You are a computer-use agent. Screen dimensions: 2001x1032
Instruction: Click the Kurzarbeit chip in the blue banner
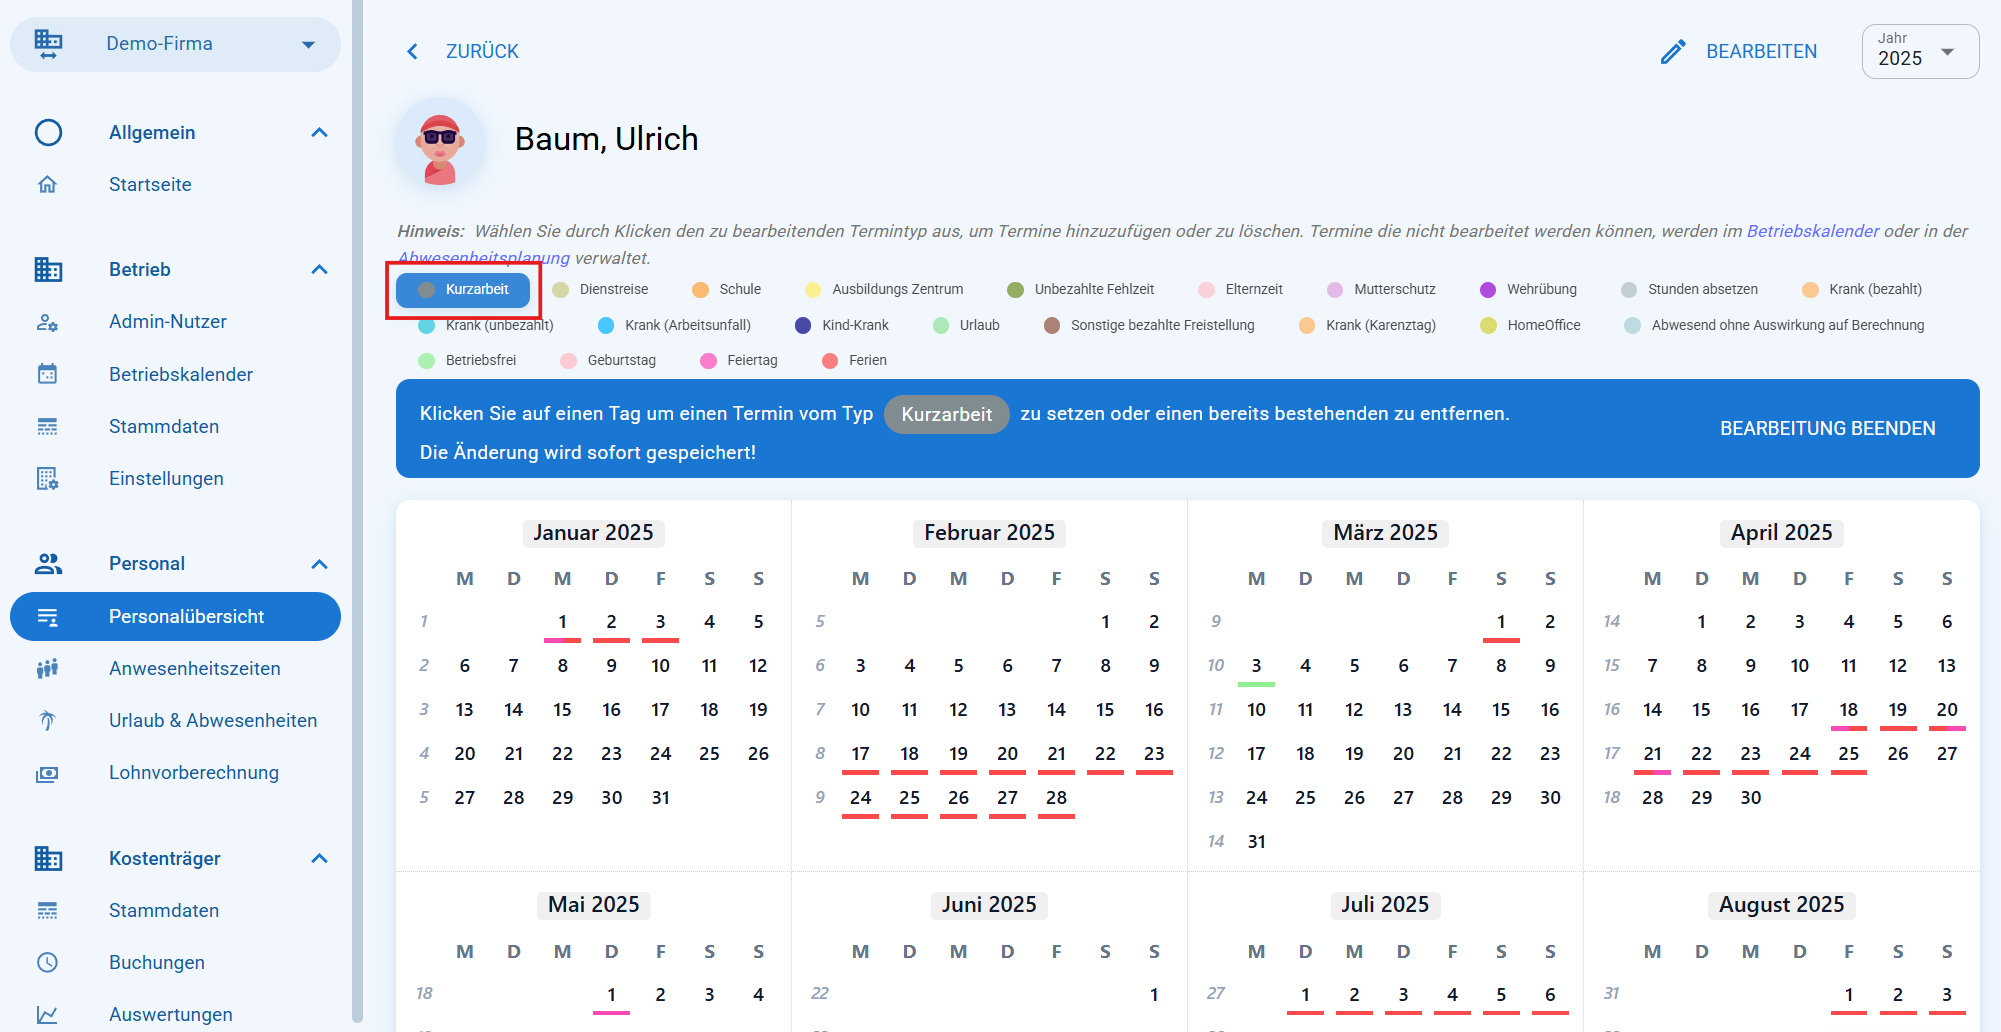click(947, 415)
